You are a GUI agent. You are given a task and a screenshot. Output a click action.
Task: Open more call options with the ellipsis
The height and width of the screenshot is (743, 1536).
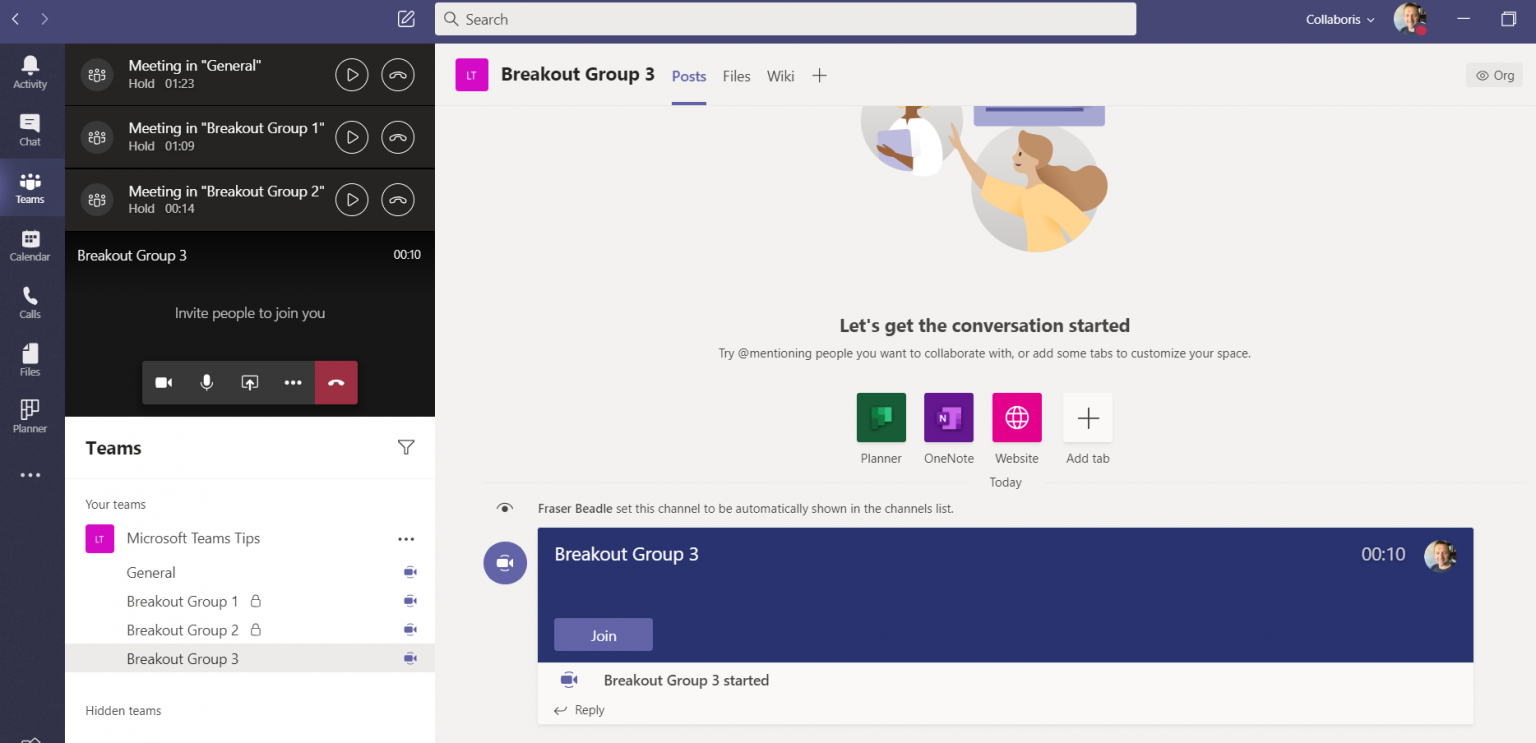coord(292,382)
